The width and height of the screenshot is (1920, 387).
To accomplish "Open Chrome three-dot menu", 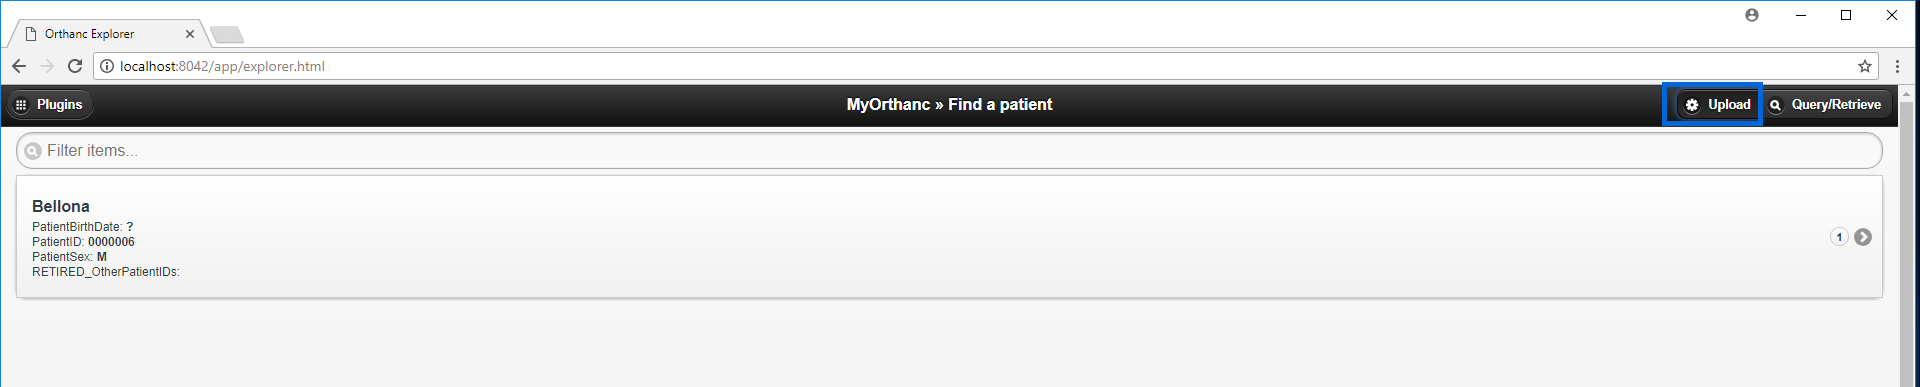I will (x=1897, y=66).
